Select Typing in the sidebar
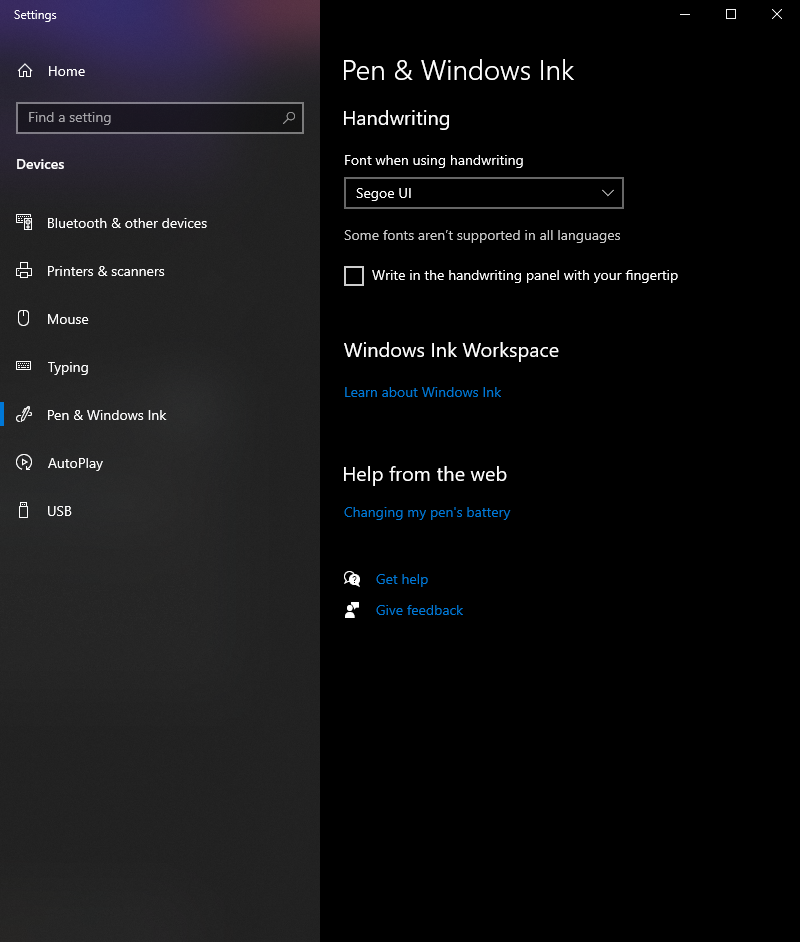This screenshot has height=942, width=800. click(160, 367)
